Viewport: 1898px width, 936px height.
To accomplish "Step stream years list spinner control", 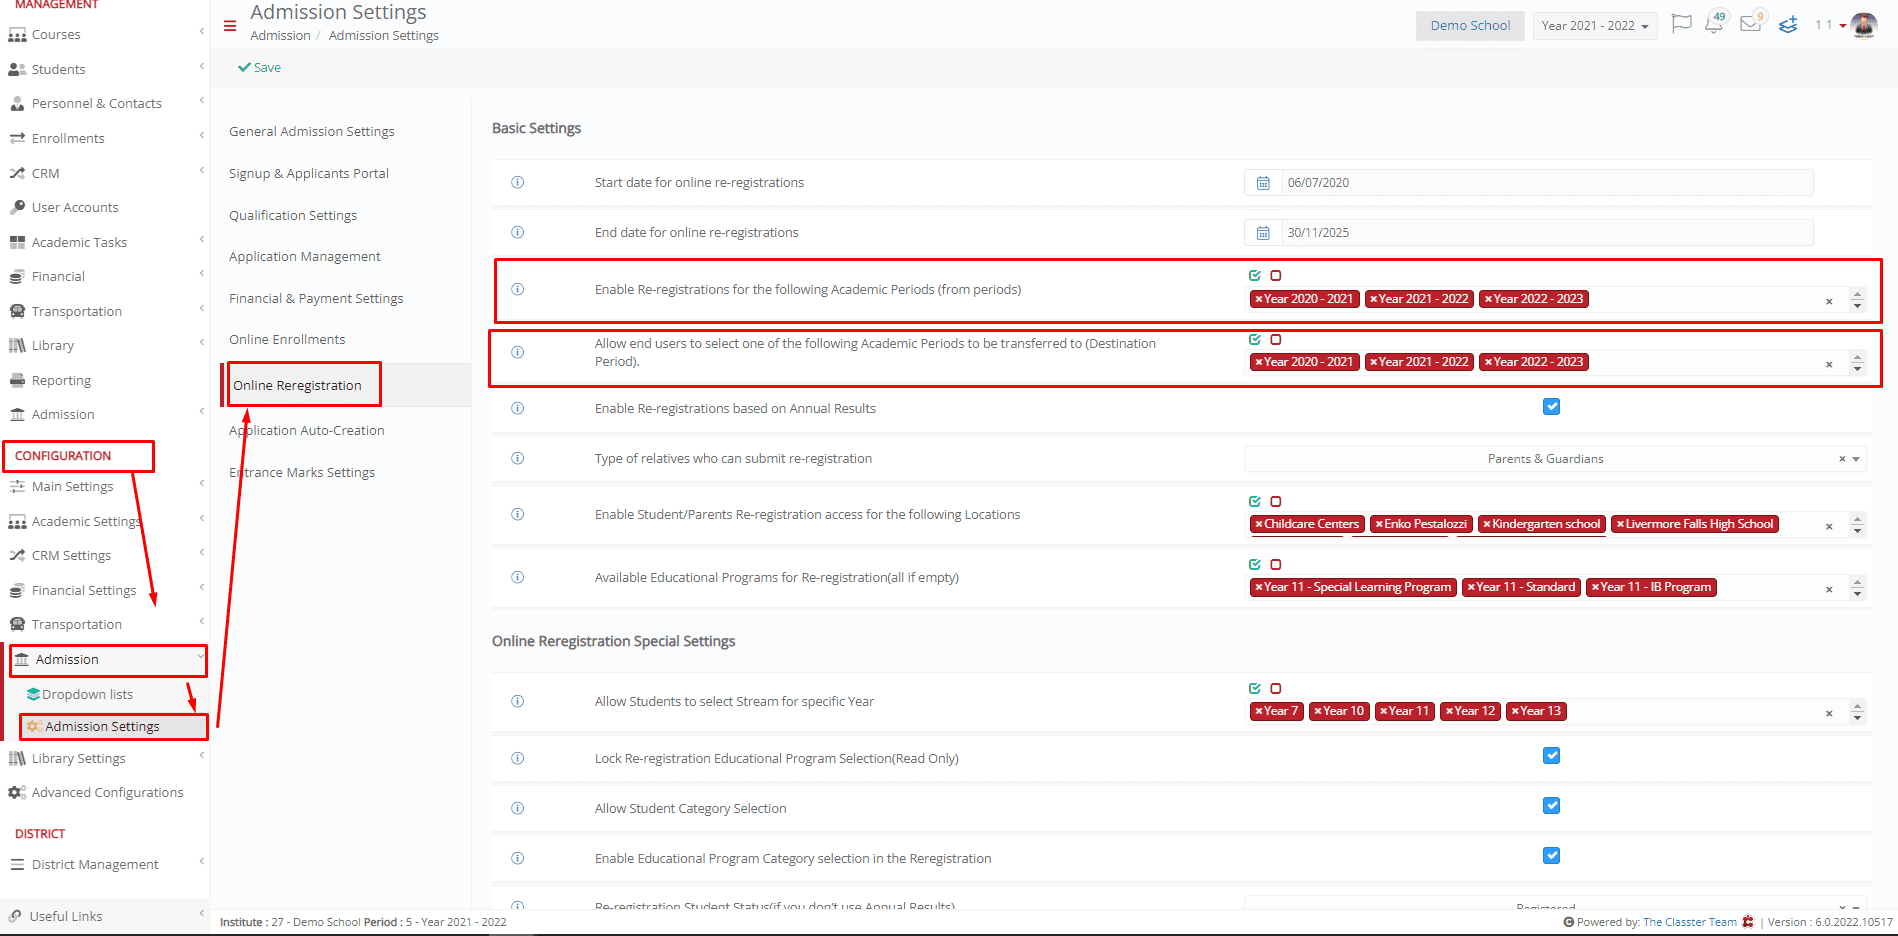I will [1857, 712].
